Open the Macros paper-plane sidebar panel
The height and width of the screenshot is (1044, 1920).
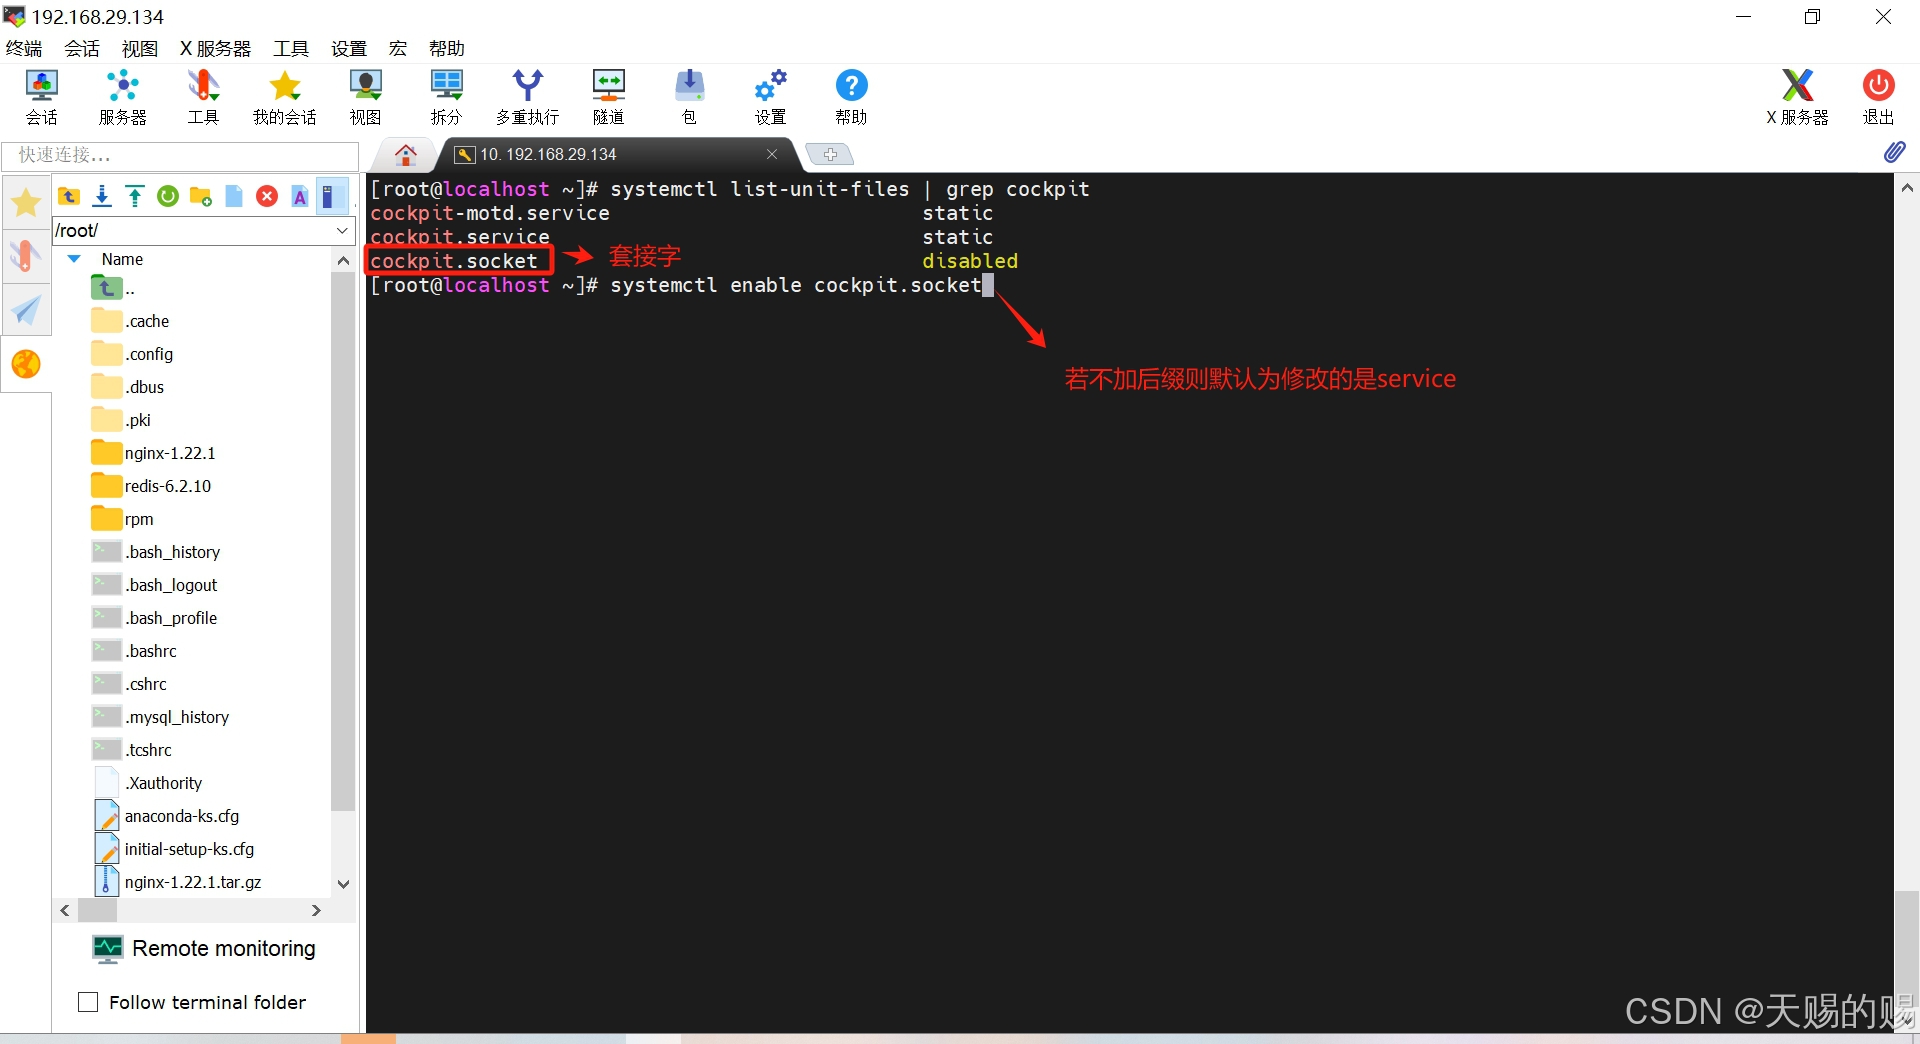point(26,311)
